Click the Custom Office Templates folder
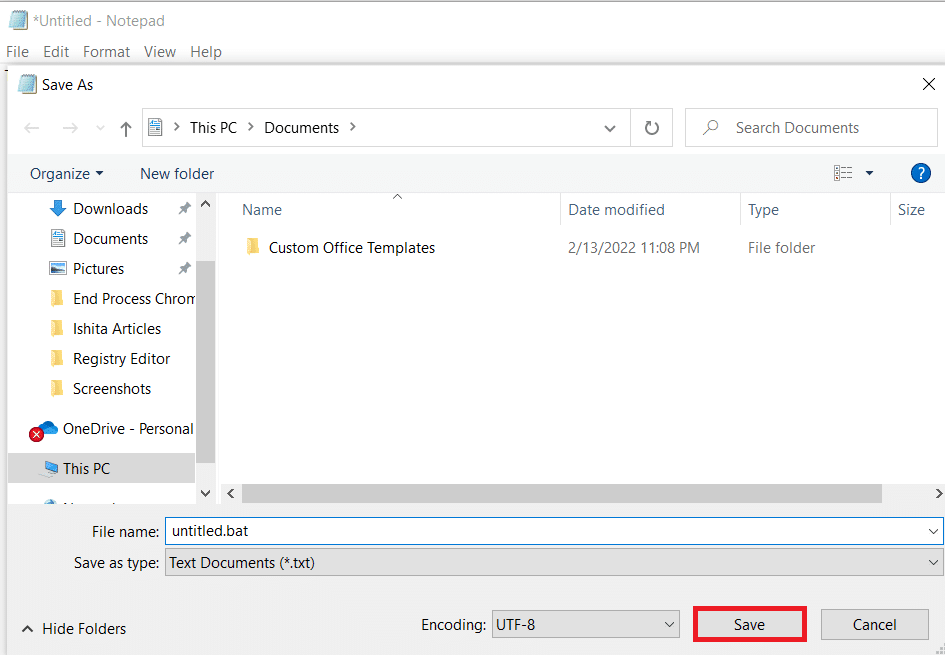 point(351,248)
